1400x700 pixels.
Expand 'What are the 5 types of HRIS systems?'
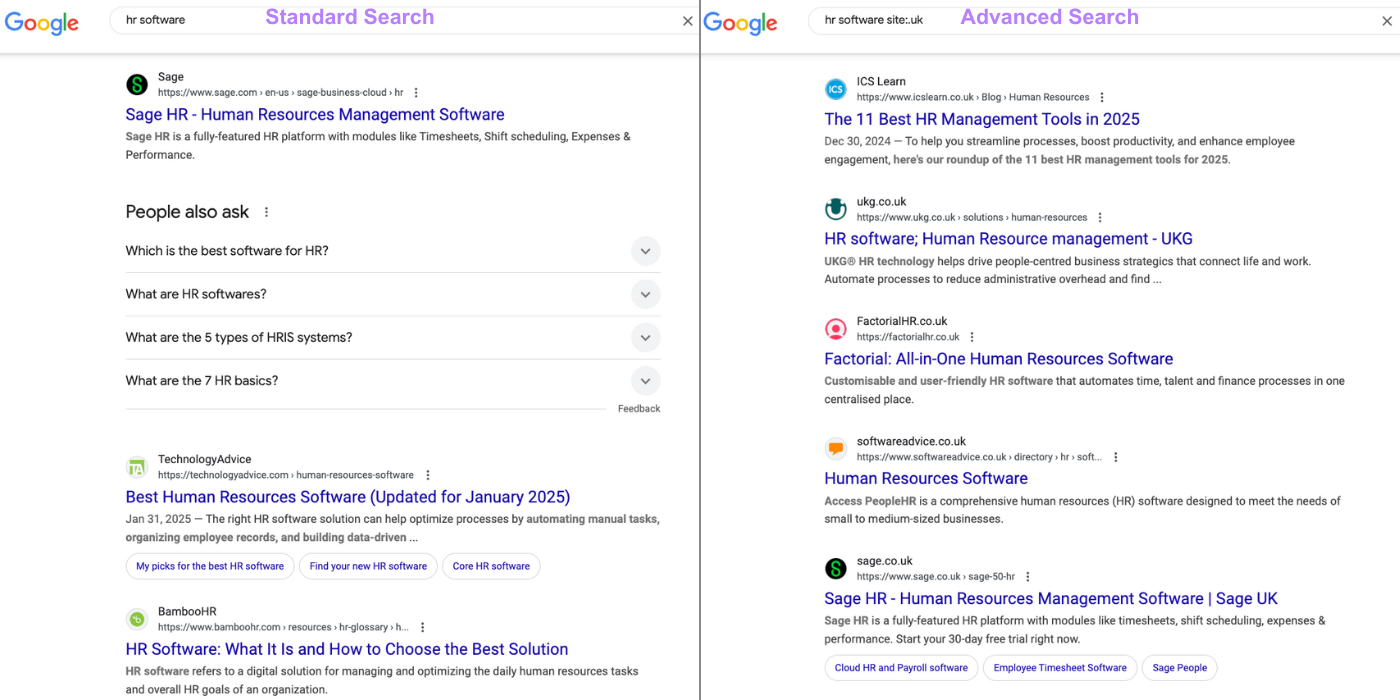click(x=645, y=337)
